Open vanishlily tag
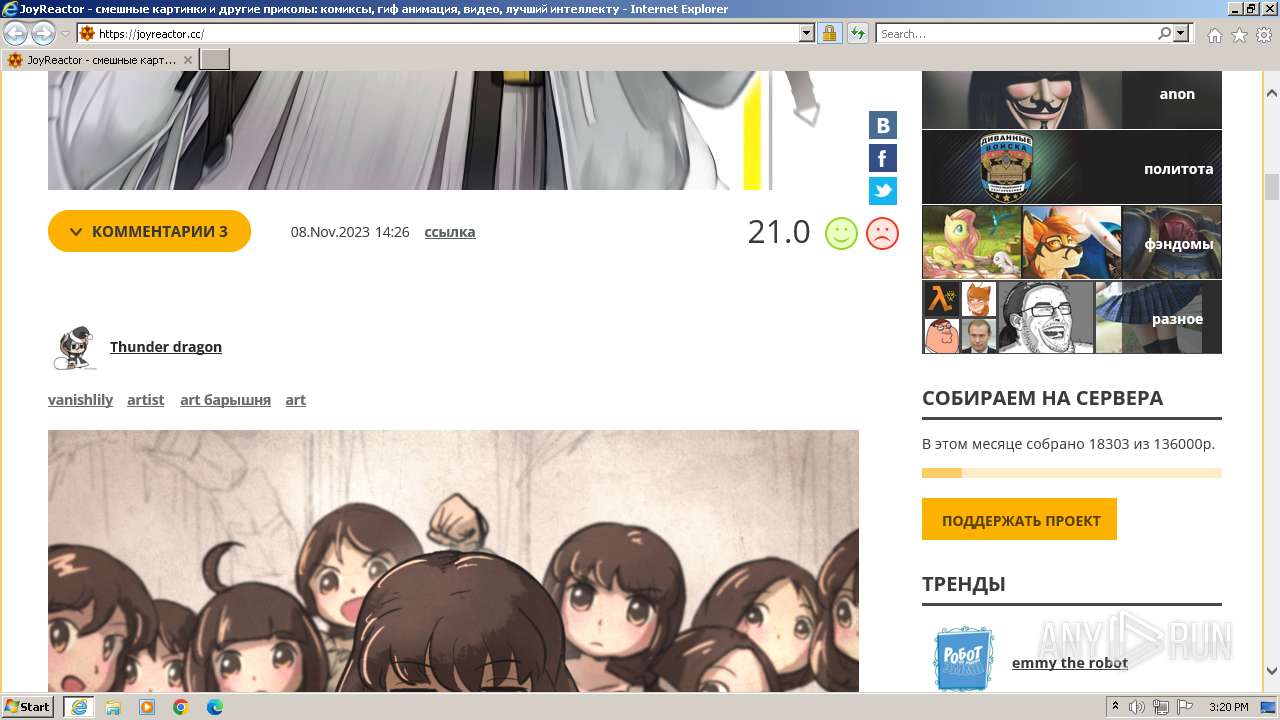The image size is (1280, 720). [x=80, y=400]
